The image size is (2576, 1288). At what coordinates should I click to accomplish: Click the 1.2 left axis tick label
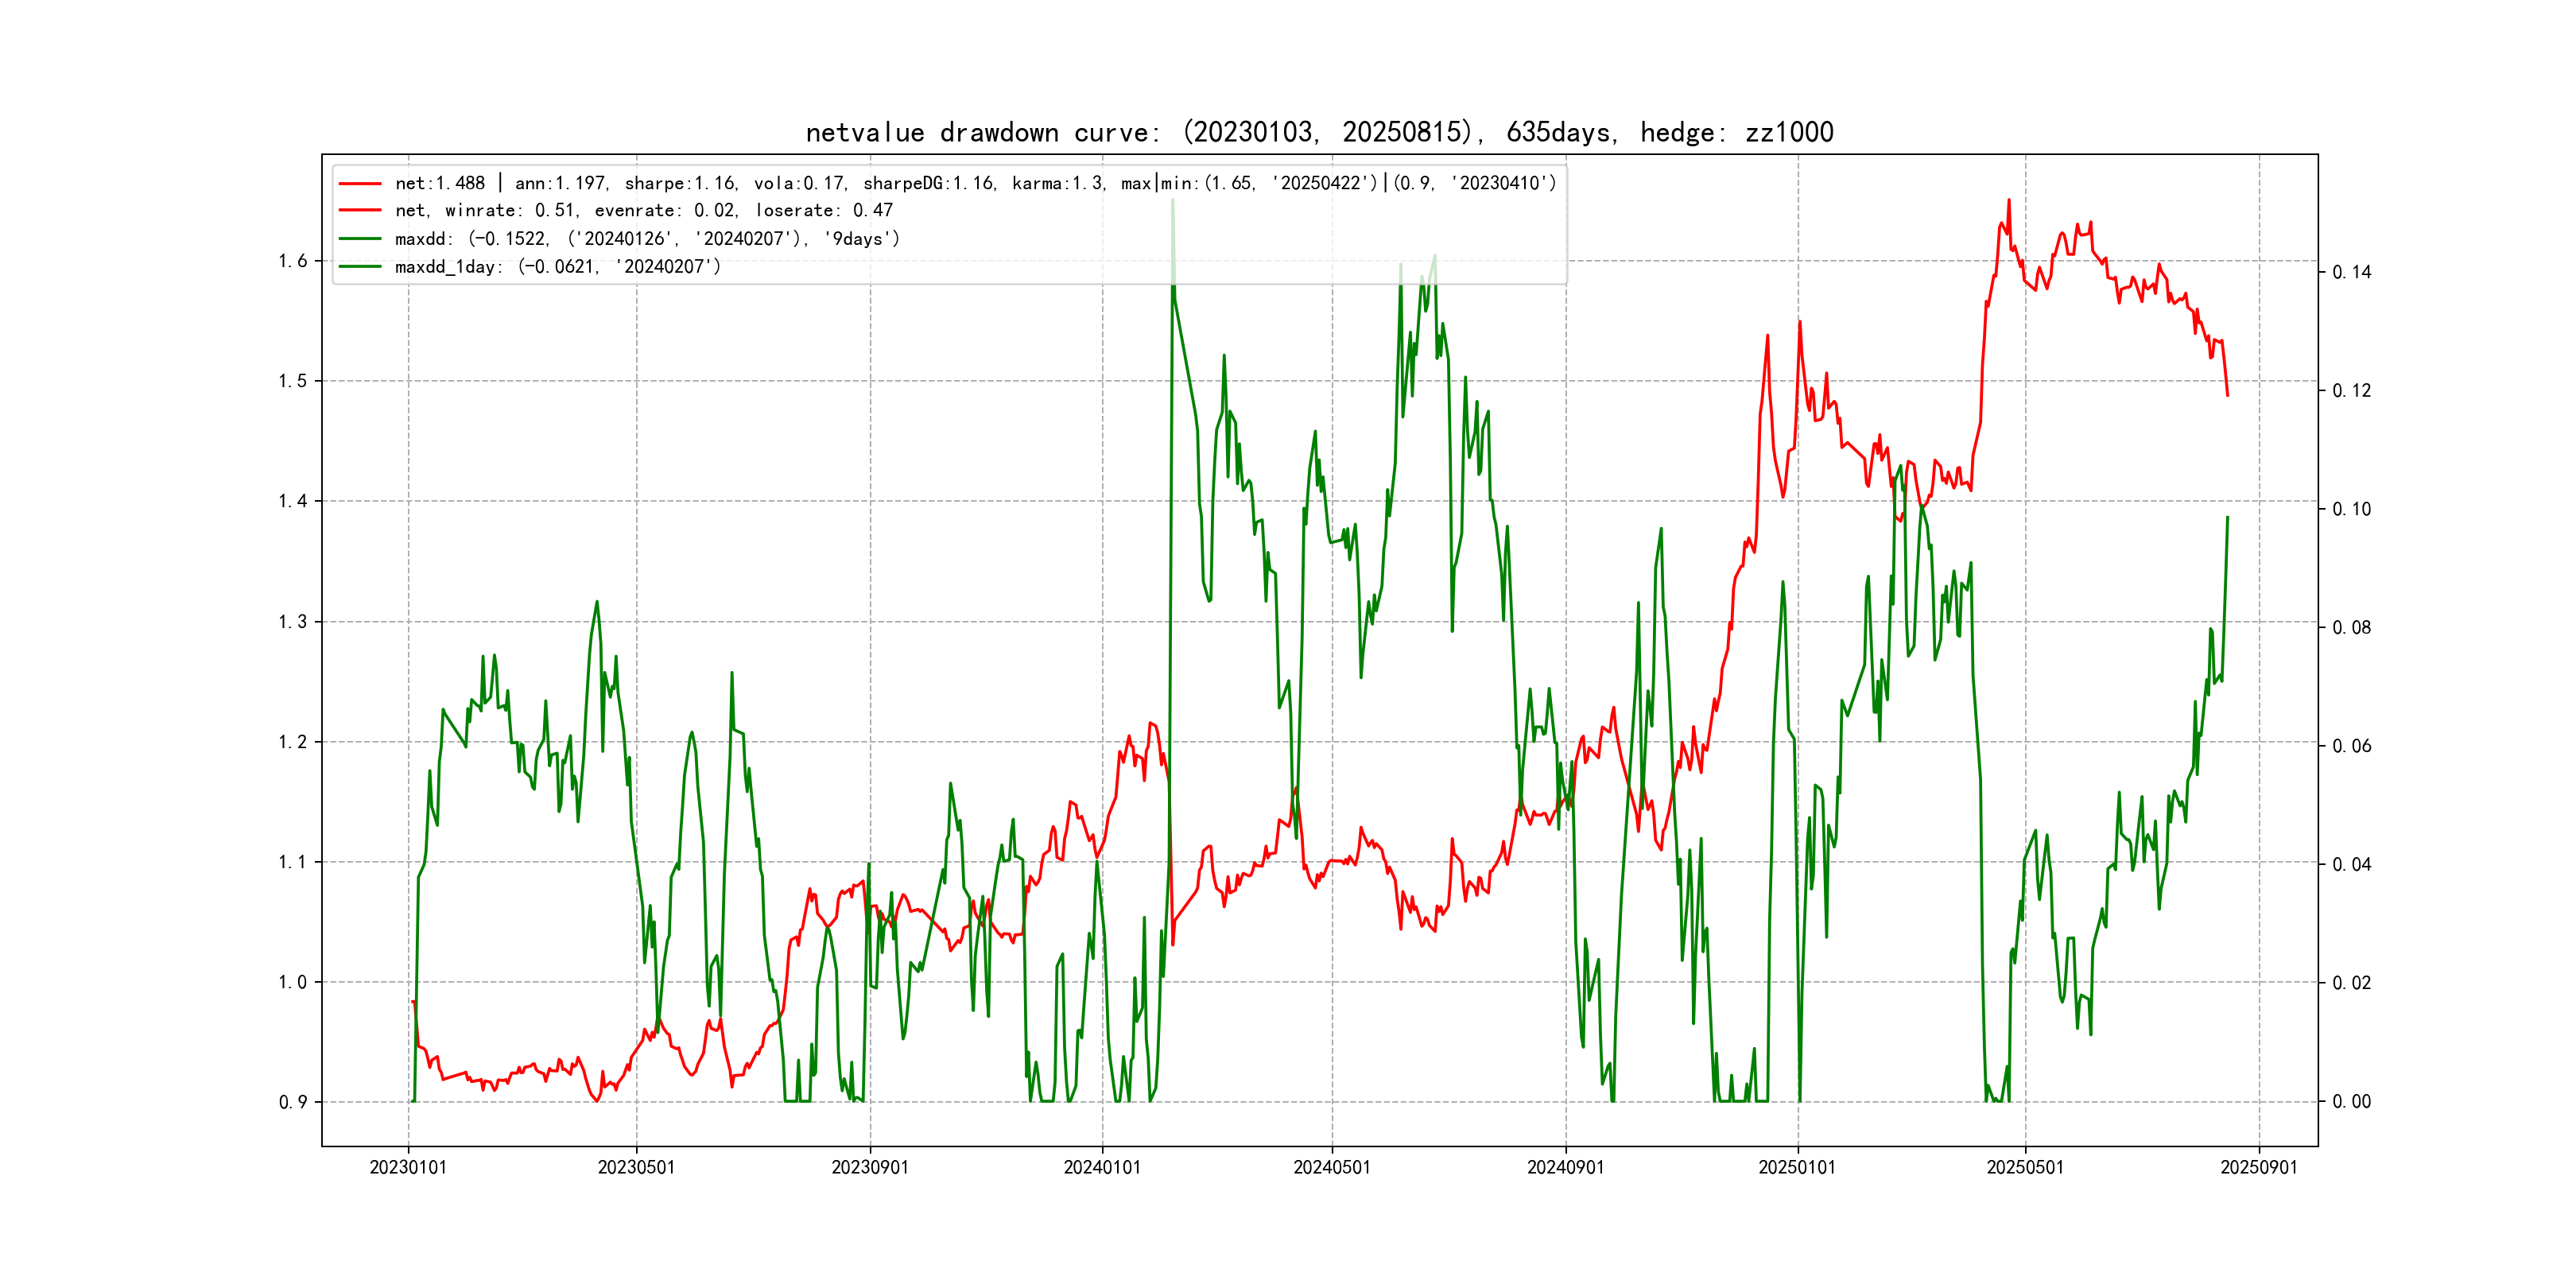293,742
